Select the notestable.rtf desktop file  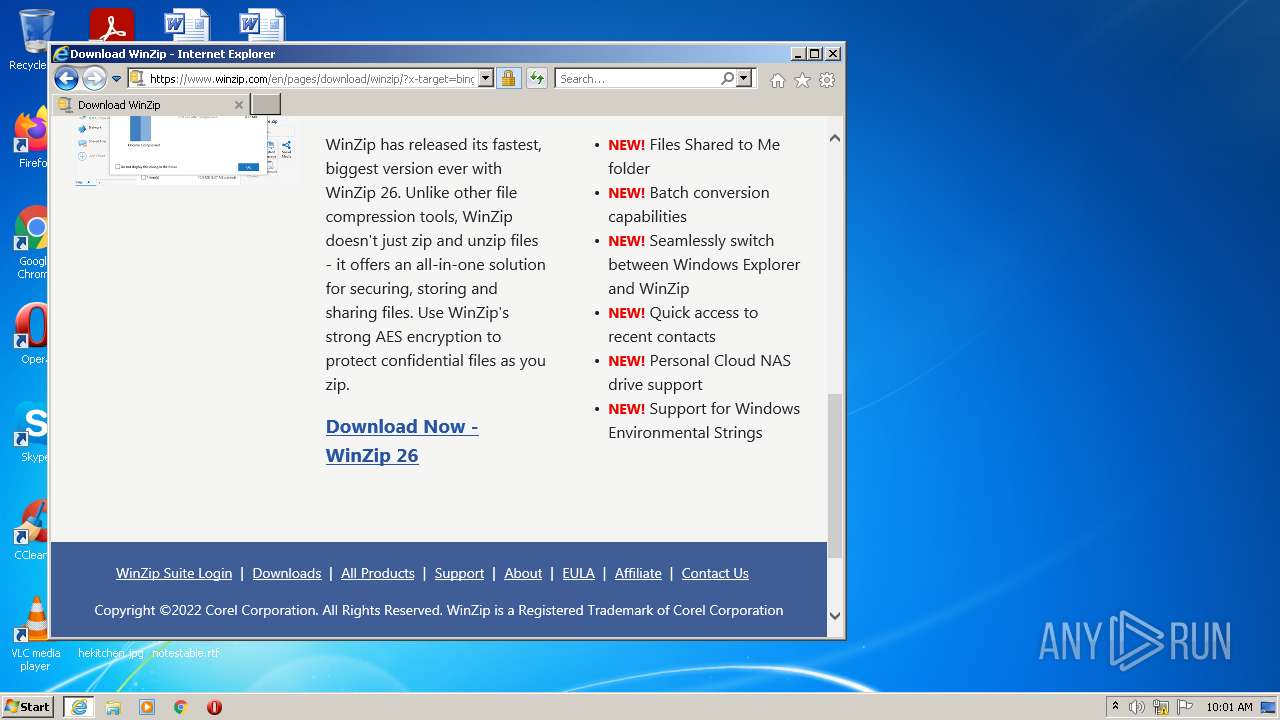[x=185, y=653]
